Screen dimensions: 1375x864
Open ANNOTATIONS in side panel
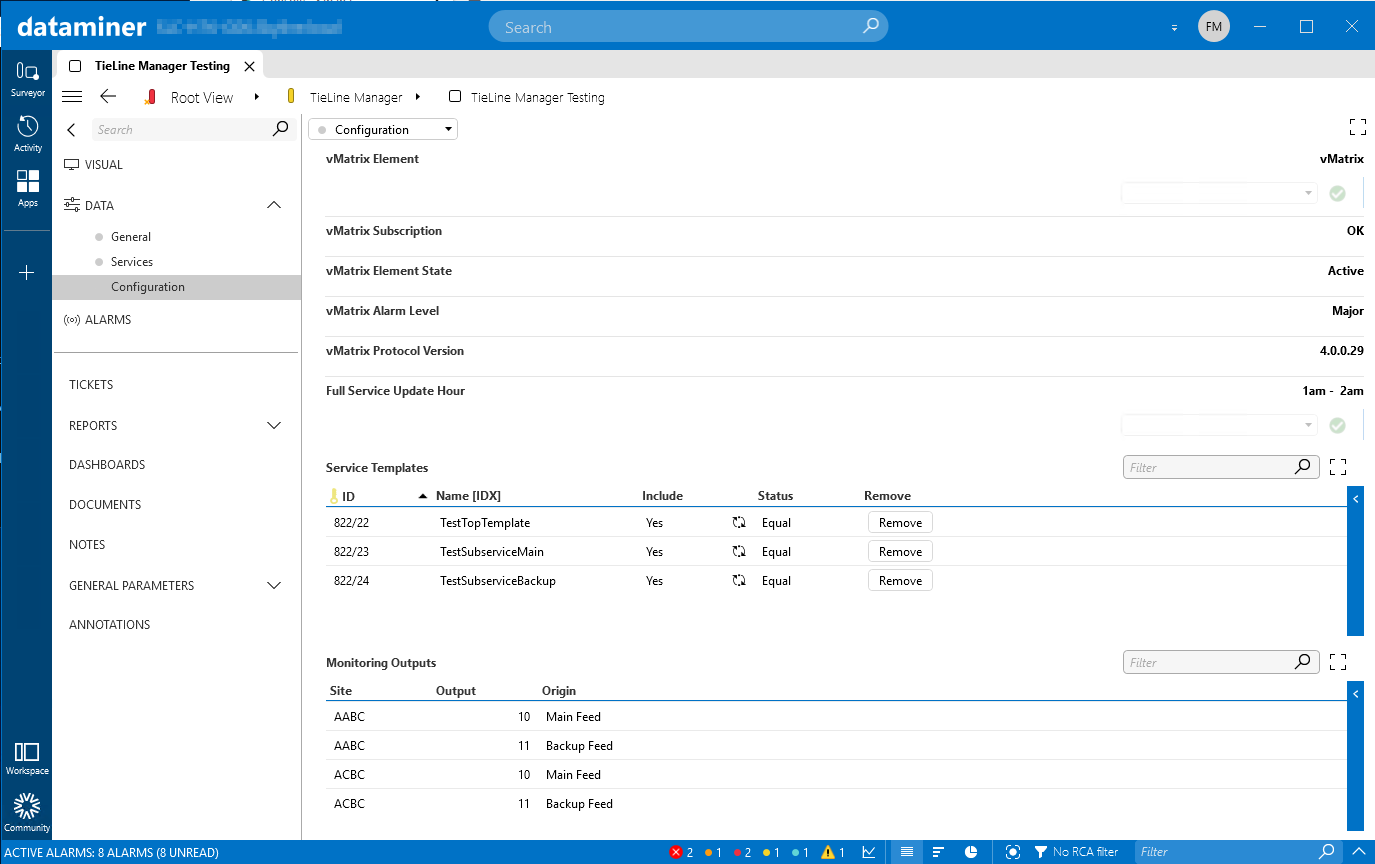[x=110, y=625]
